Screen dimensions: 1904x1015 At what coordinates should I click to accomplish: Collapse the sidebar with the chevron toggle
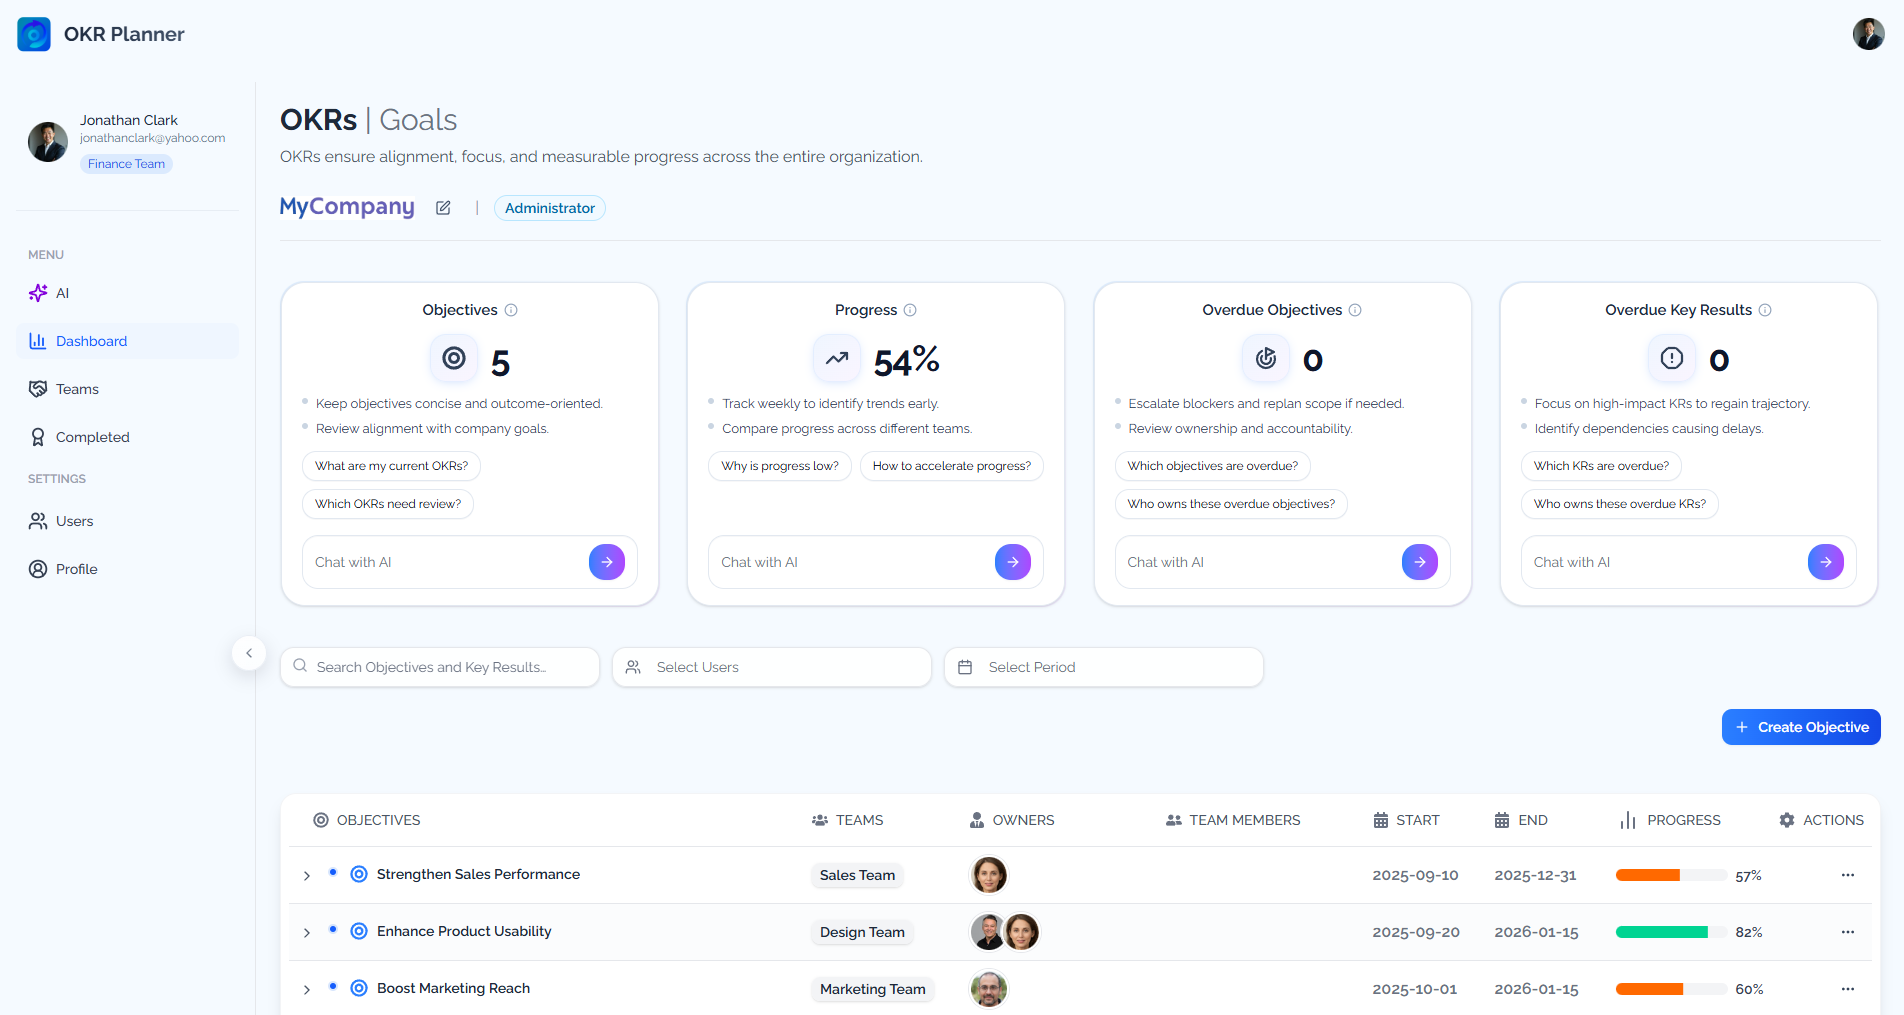point(249,653)
